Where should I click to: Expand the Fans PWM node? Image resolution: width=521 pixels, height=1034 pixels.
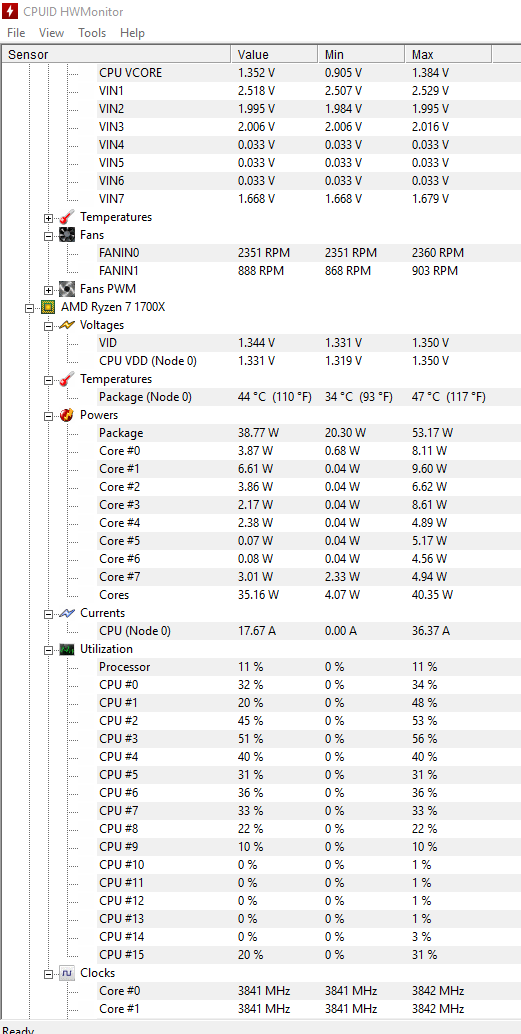pyautogui.click(x=49, y=289)
